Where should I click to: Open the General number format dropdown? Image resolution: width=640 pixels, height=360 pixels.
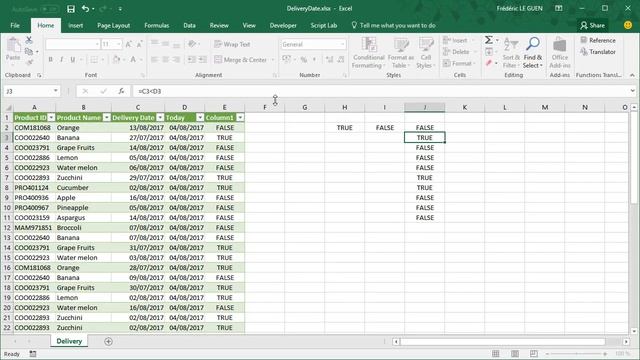tap(342, 44)
